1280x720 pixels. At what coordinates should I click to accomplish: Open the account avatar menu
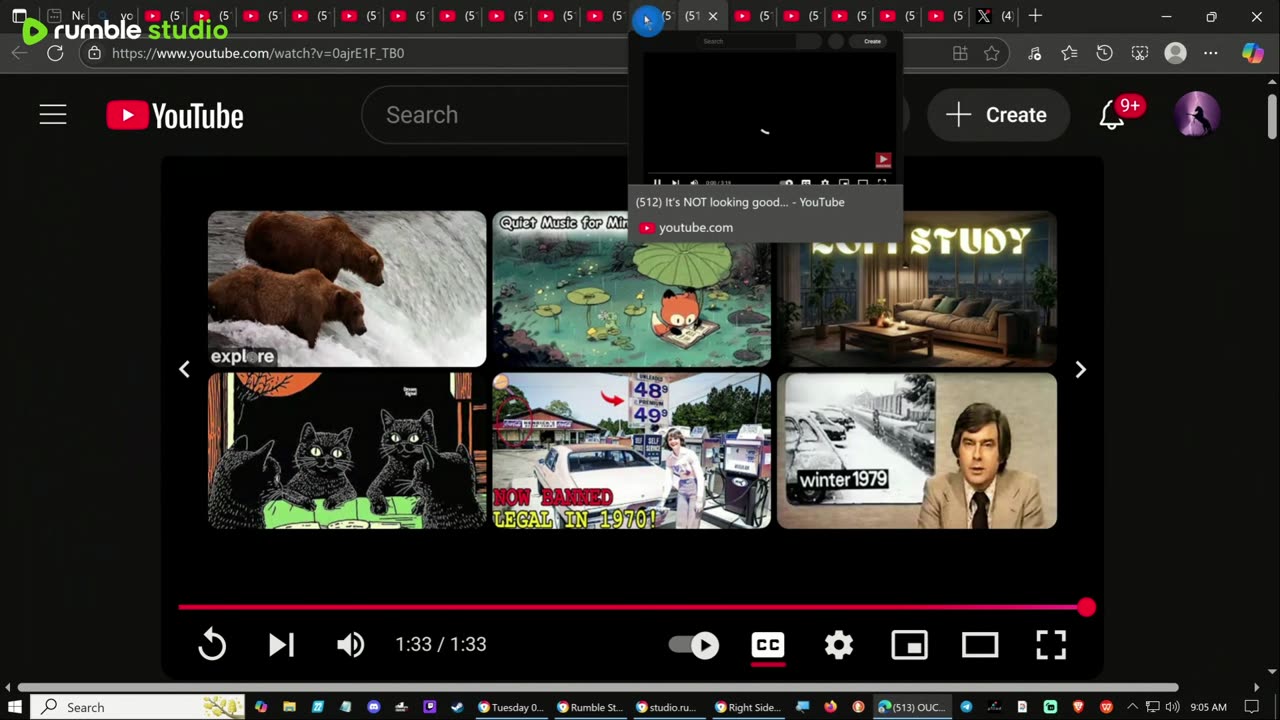1196,115
